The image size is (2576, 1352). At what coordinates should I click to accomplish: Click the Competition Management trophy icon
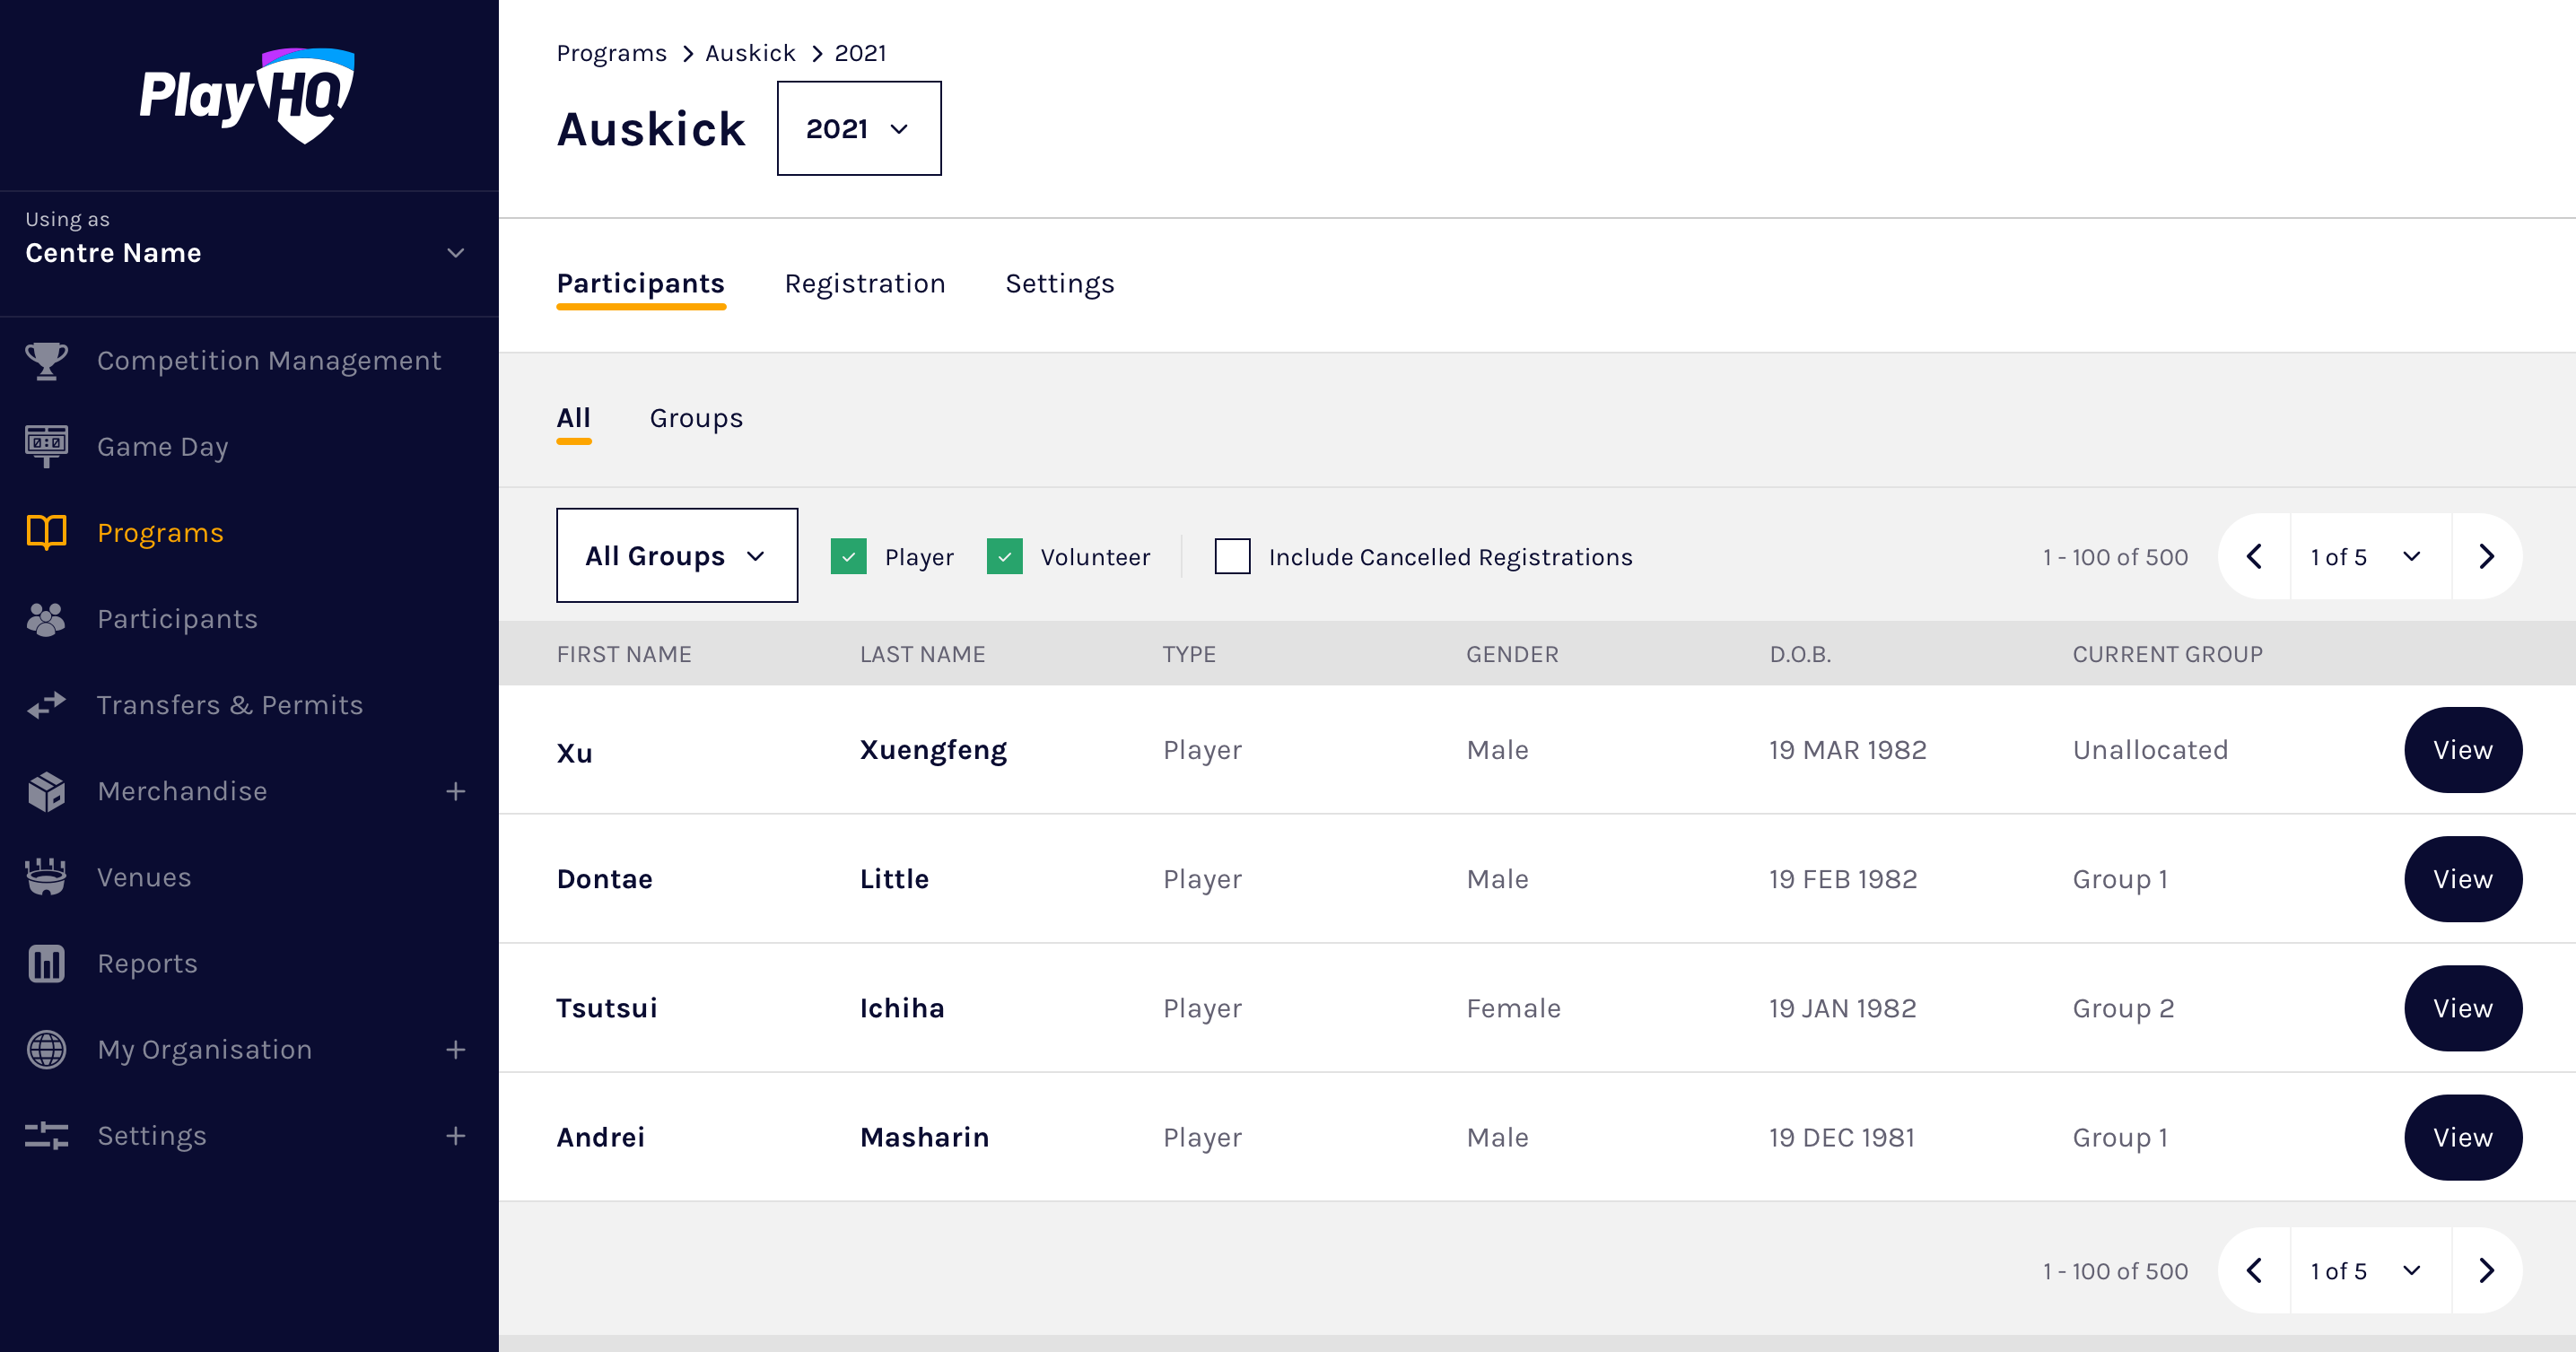[x=46, y=360]
